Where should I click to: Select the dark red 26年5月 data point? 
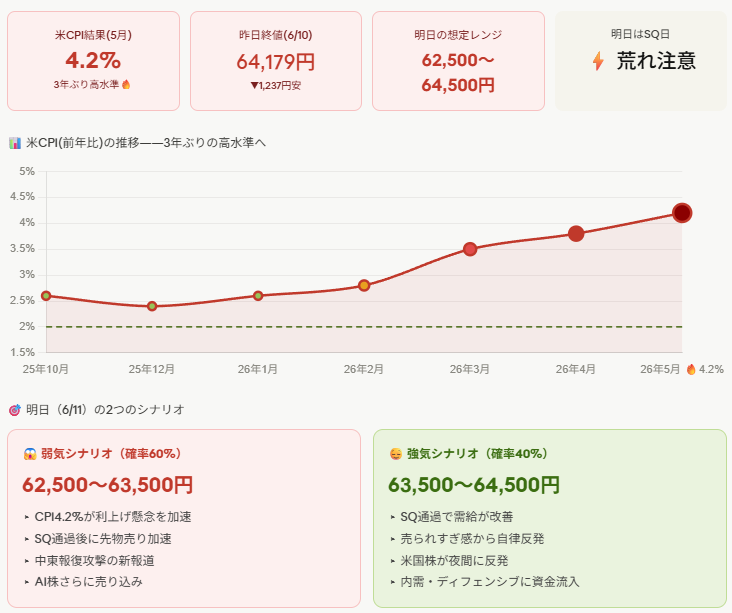[x=682, y=213]
